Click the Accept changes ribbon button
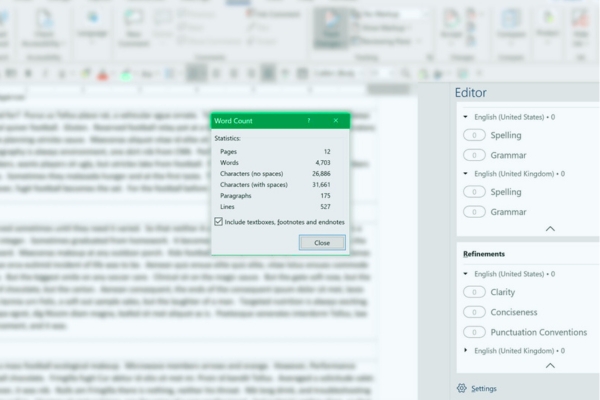Image resolution: width=600 pixels, height=400 pixels. 452,26
